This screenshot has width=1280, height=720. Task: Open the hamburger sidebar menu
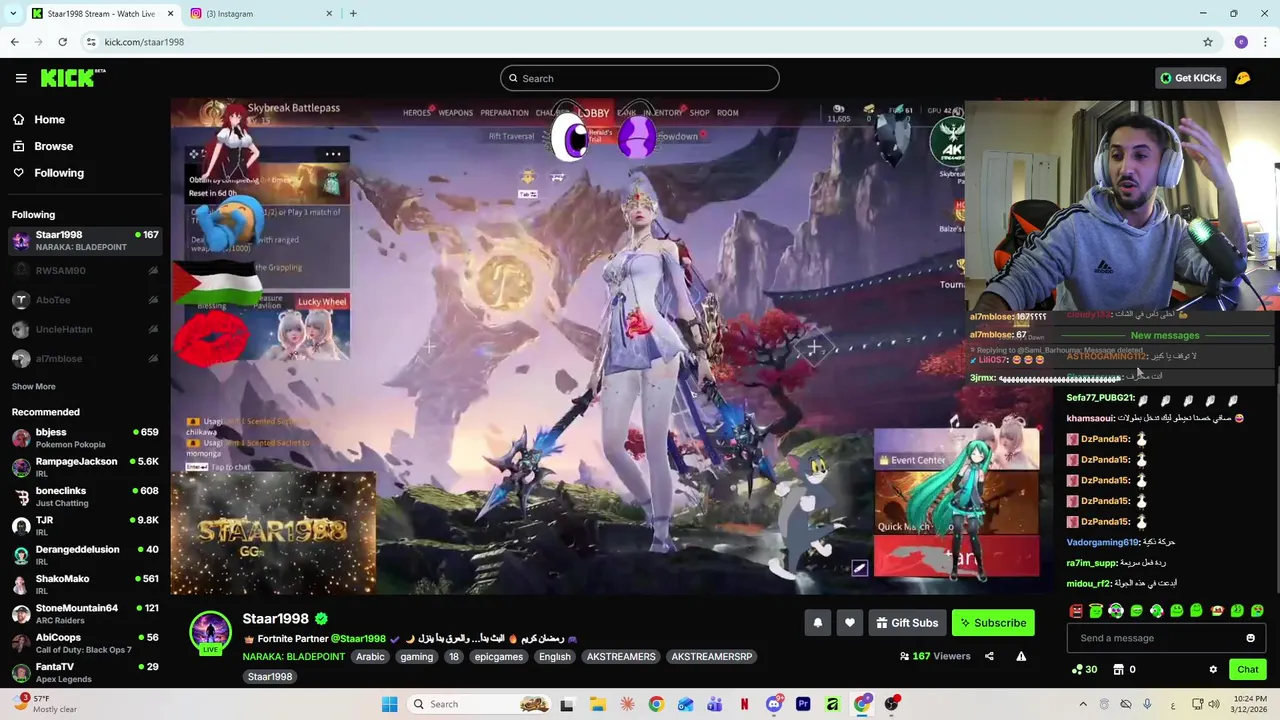tap(21, 78)
